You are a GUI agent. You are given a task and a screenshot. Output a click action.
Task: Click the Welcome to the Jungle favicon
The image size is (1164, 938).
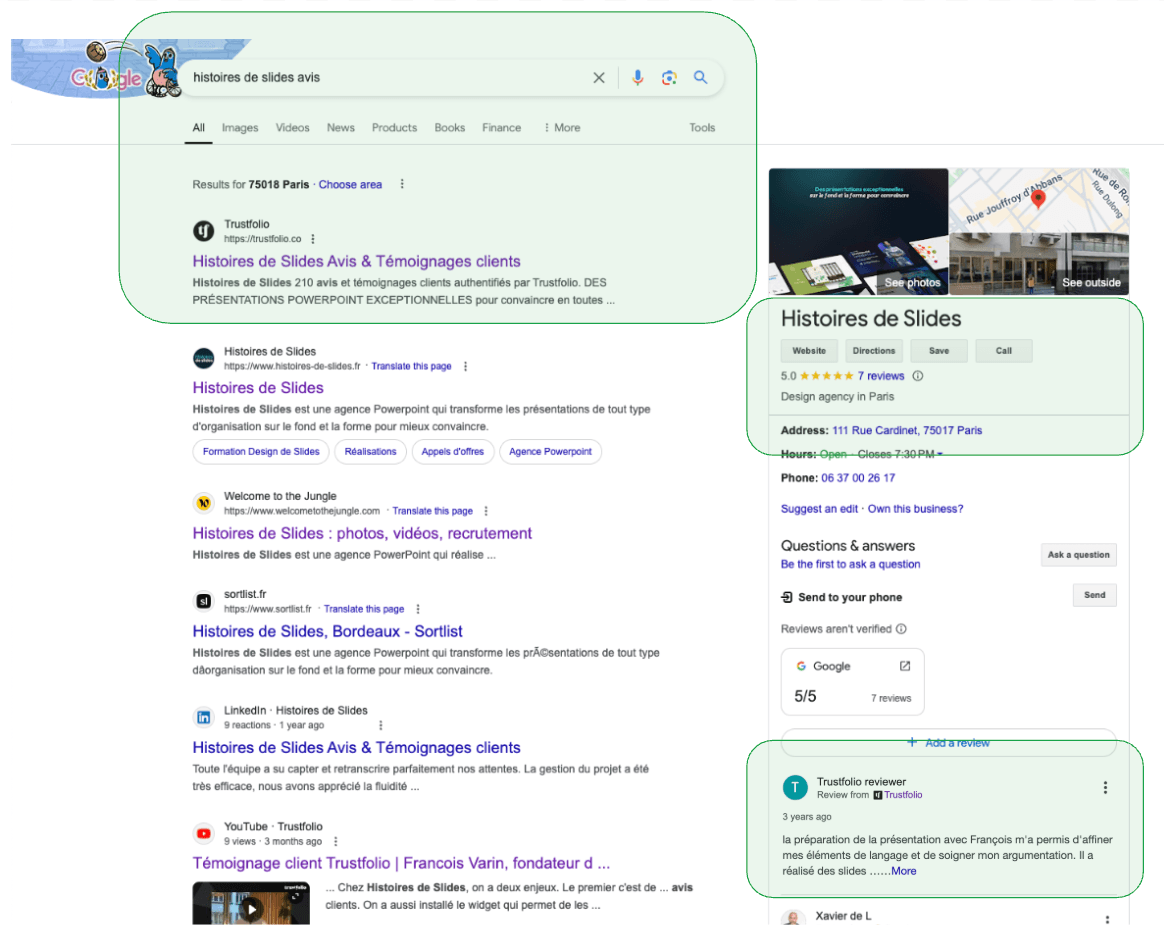click(x=203, y=503)
